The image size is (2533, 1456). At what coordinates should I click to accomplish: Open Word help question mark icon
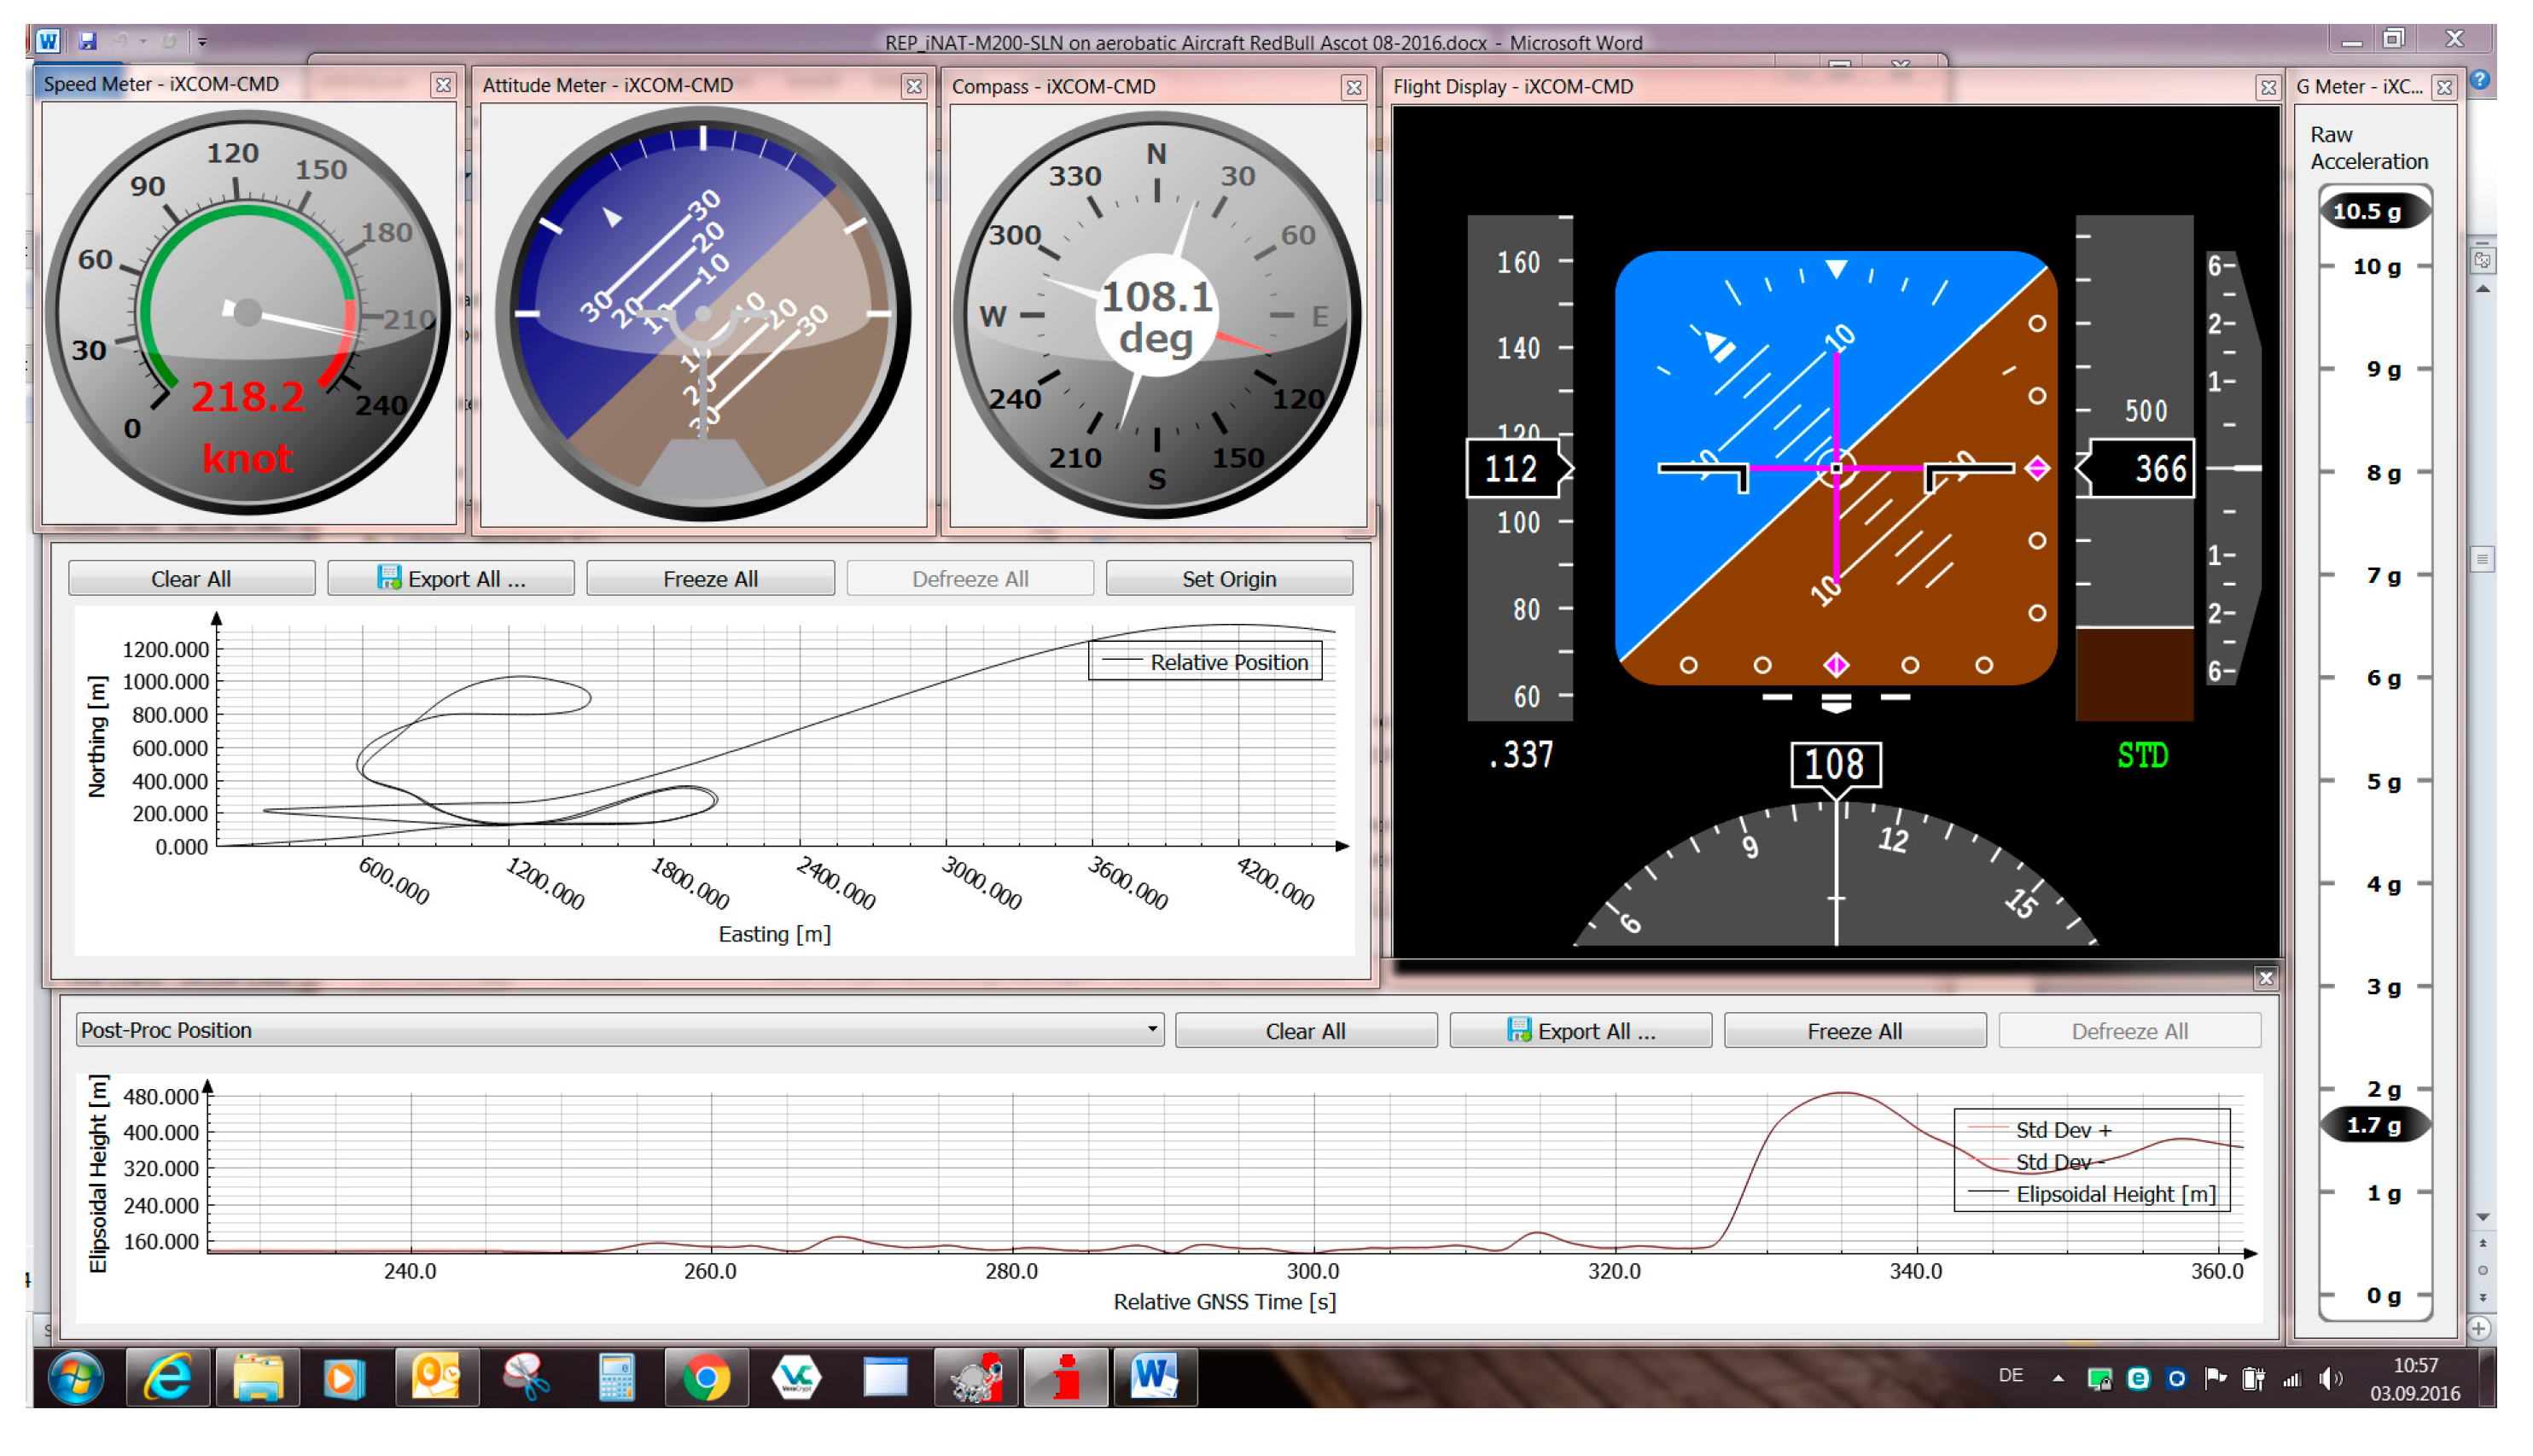click(x=2482, y=79)
